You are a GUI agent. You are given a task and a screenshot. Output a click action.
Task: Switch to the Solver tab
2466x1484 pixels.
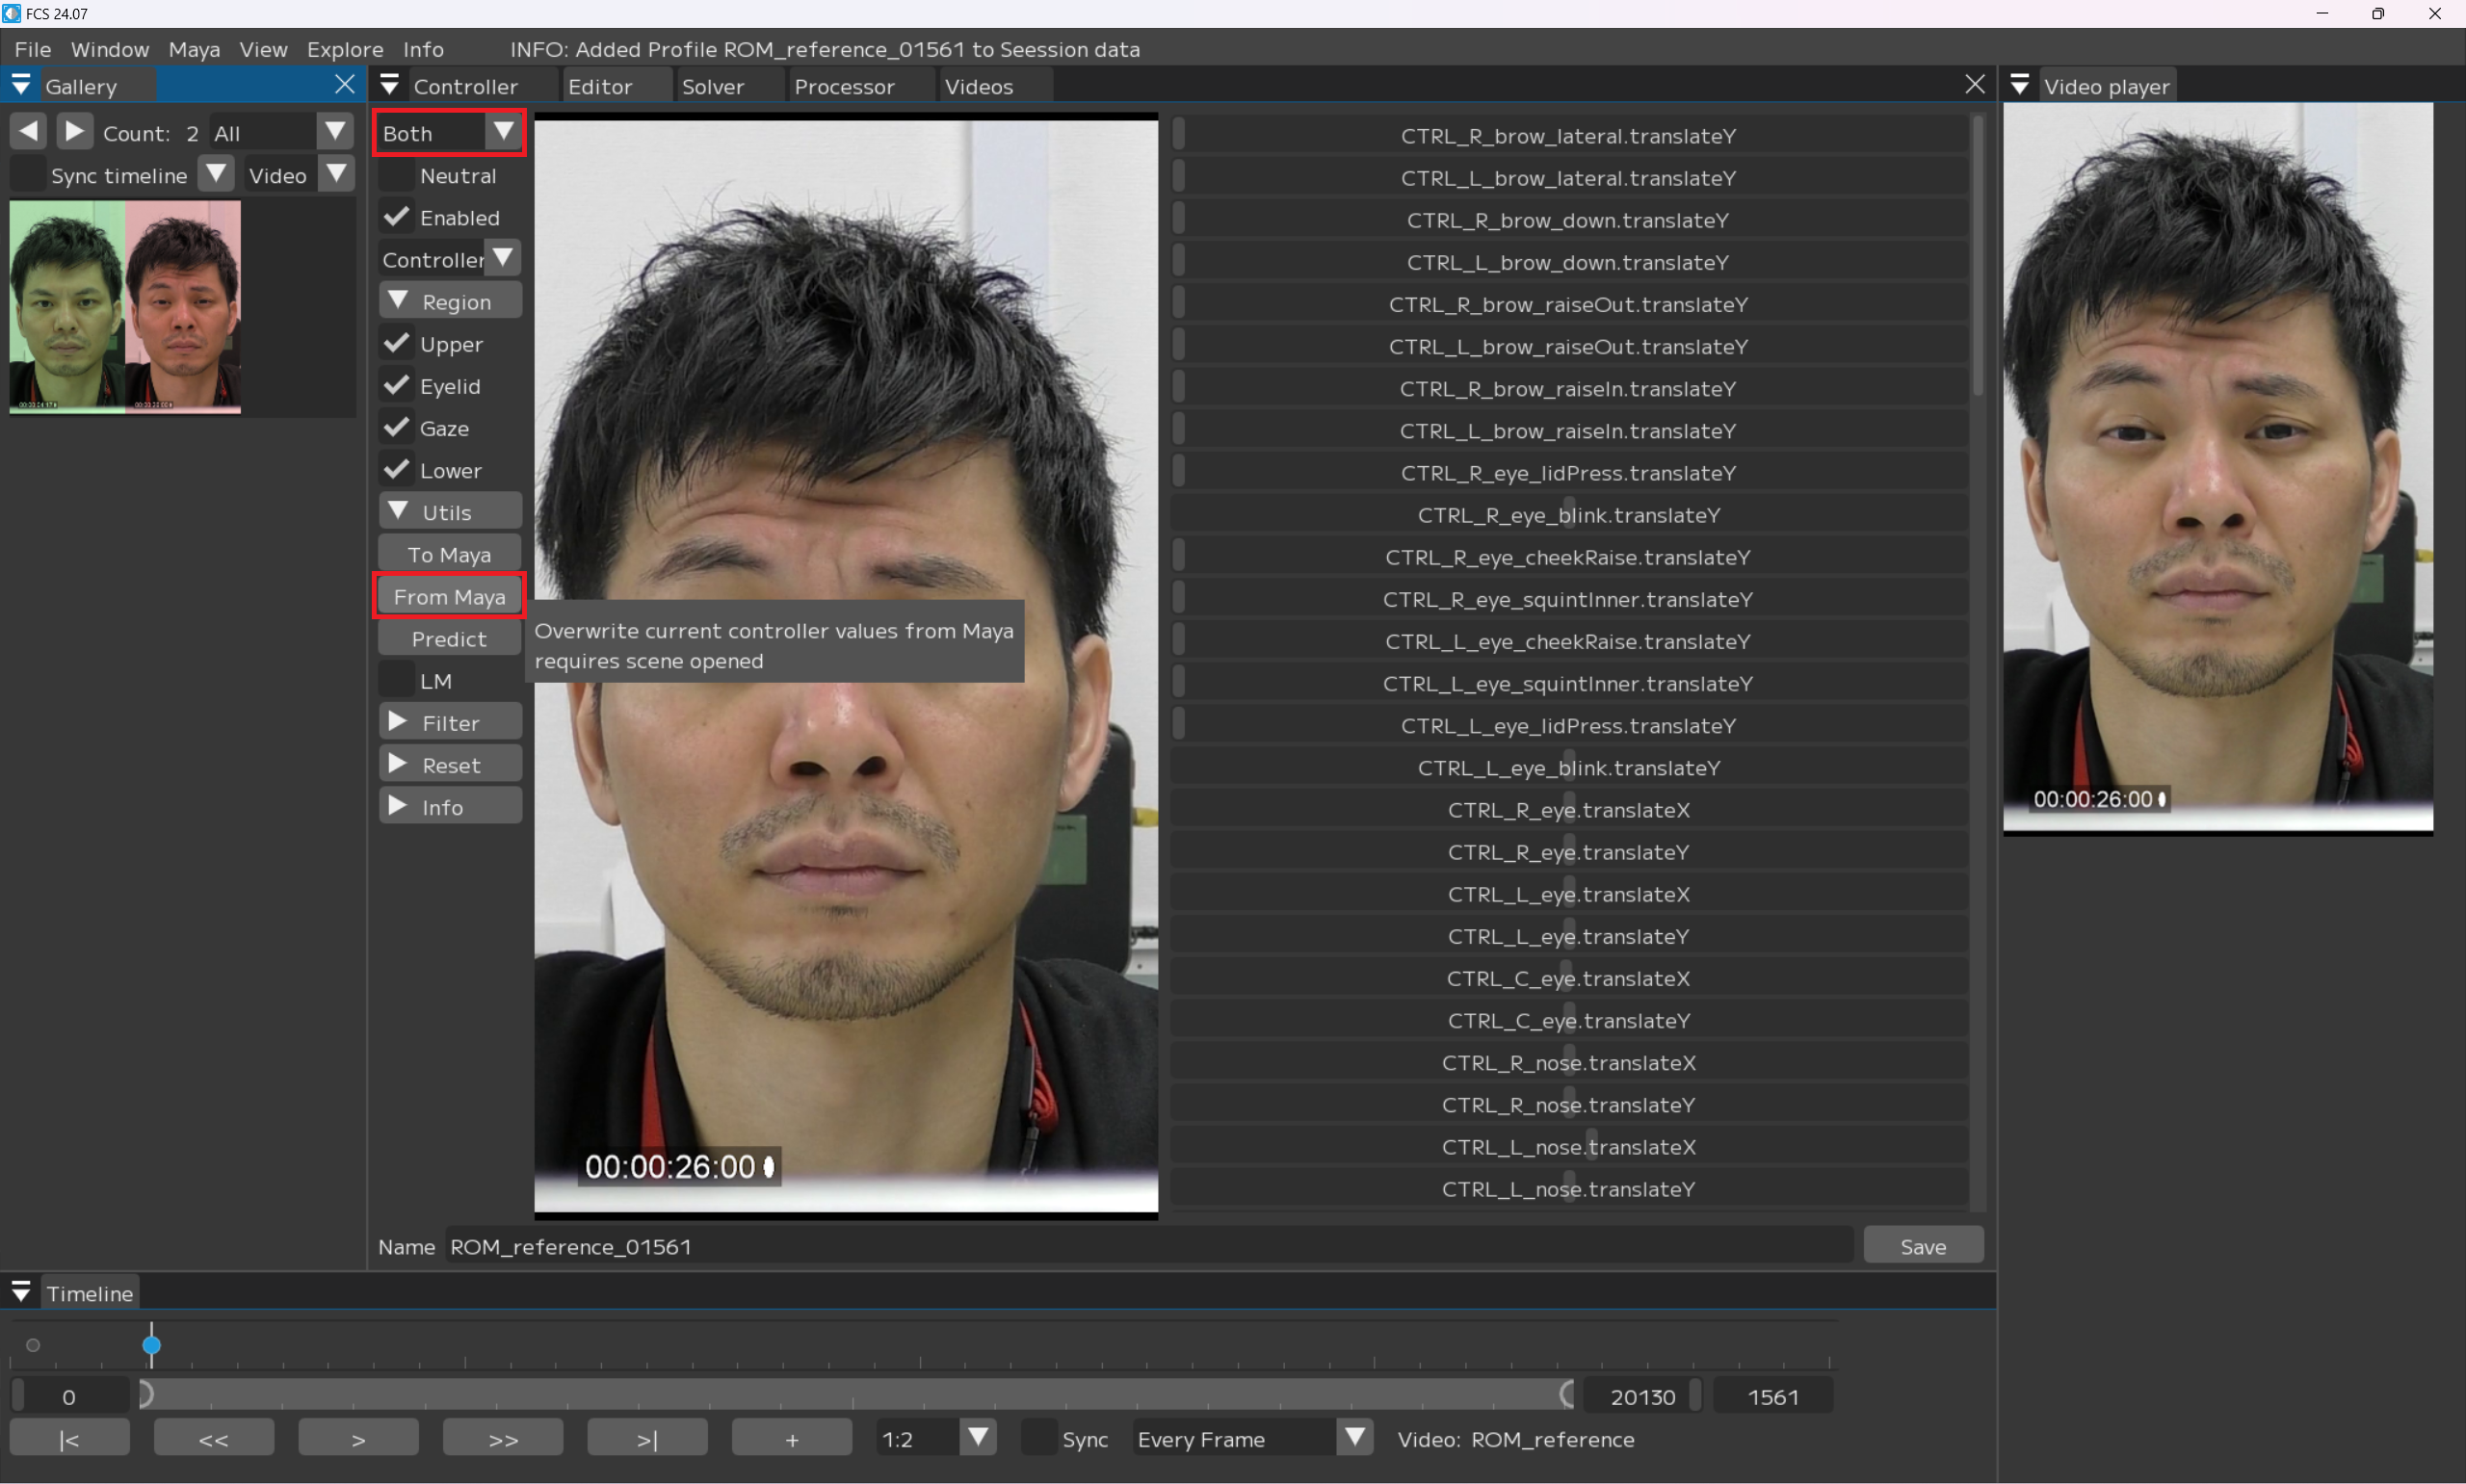(x=712, y=87)
